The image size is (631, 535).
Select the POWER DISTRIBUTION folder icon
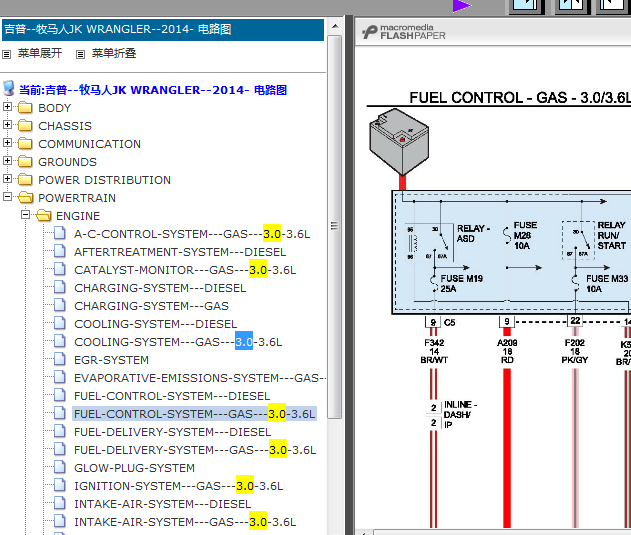25,179
